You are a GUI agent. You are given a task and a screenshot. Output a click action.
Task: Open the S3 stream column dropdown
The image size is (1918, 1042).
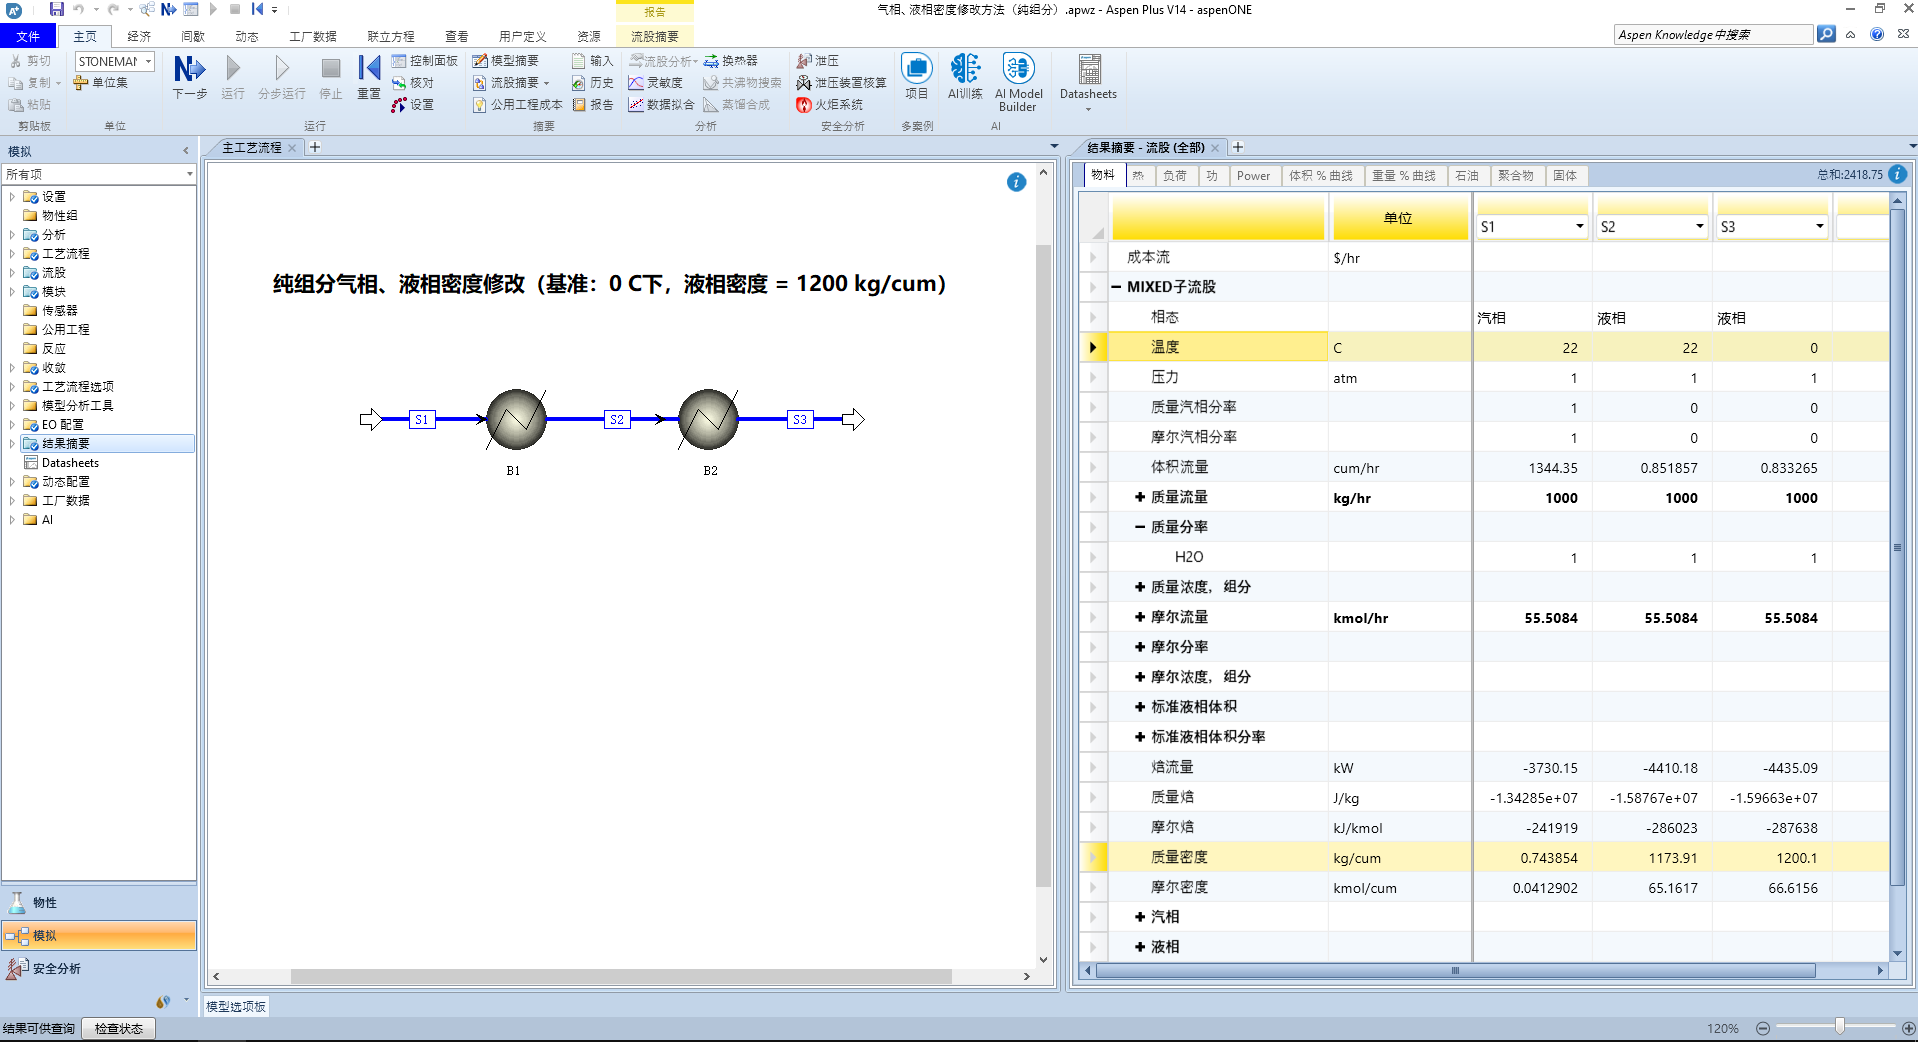1820,227
